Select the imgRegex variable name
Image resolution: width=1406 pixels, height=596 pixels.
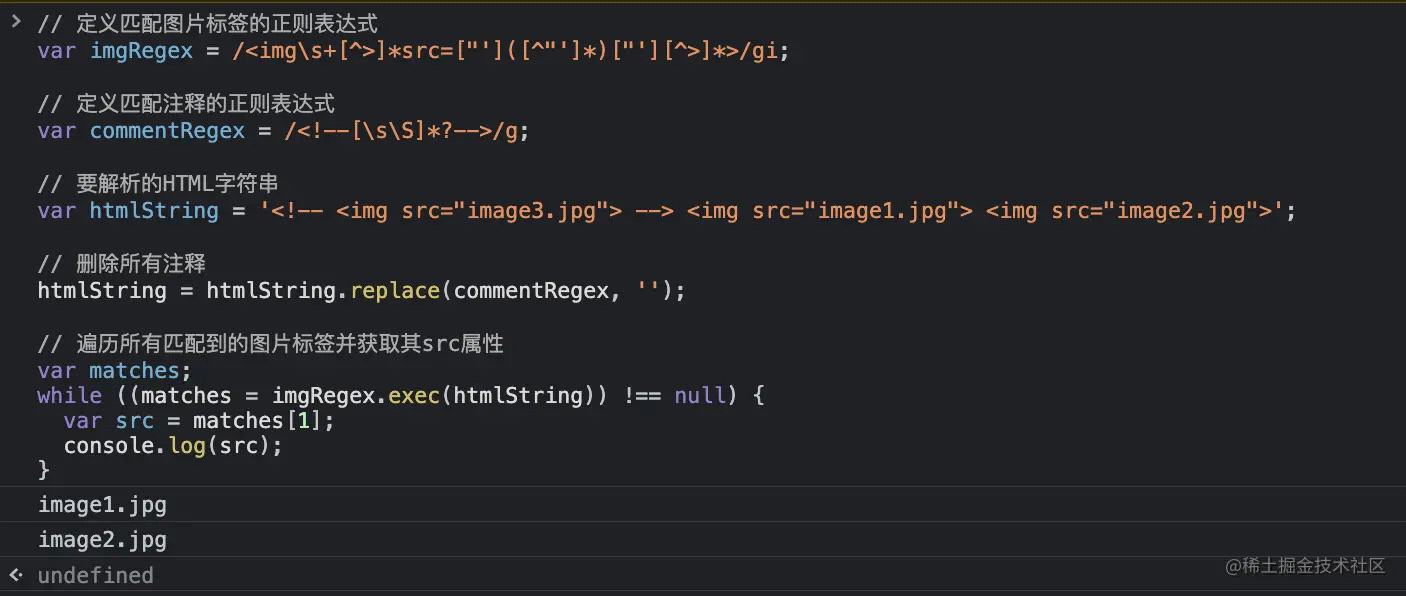(141, 50)
